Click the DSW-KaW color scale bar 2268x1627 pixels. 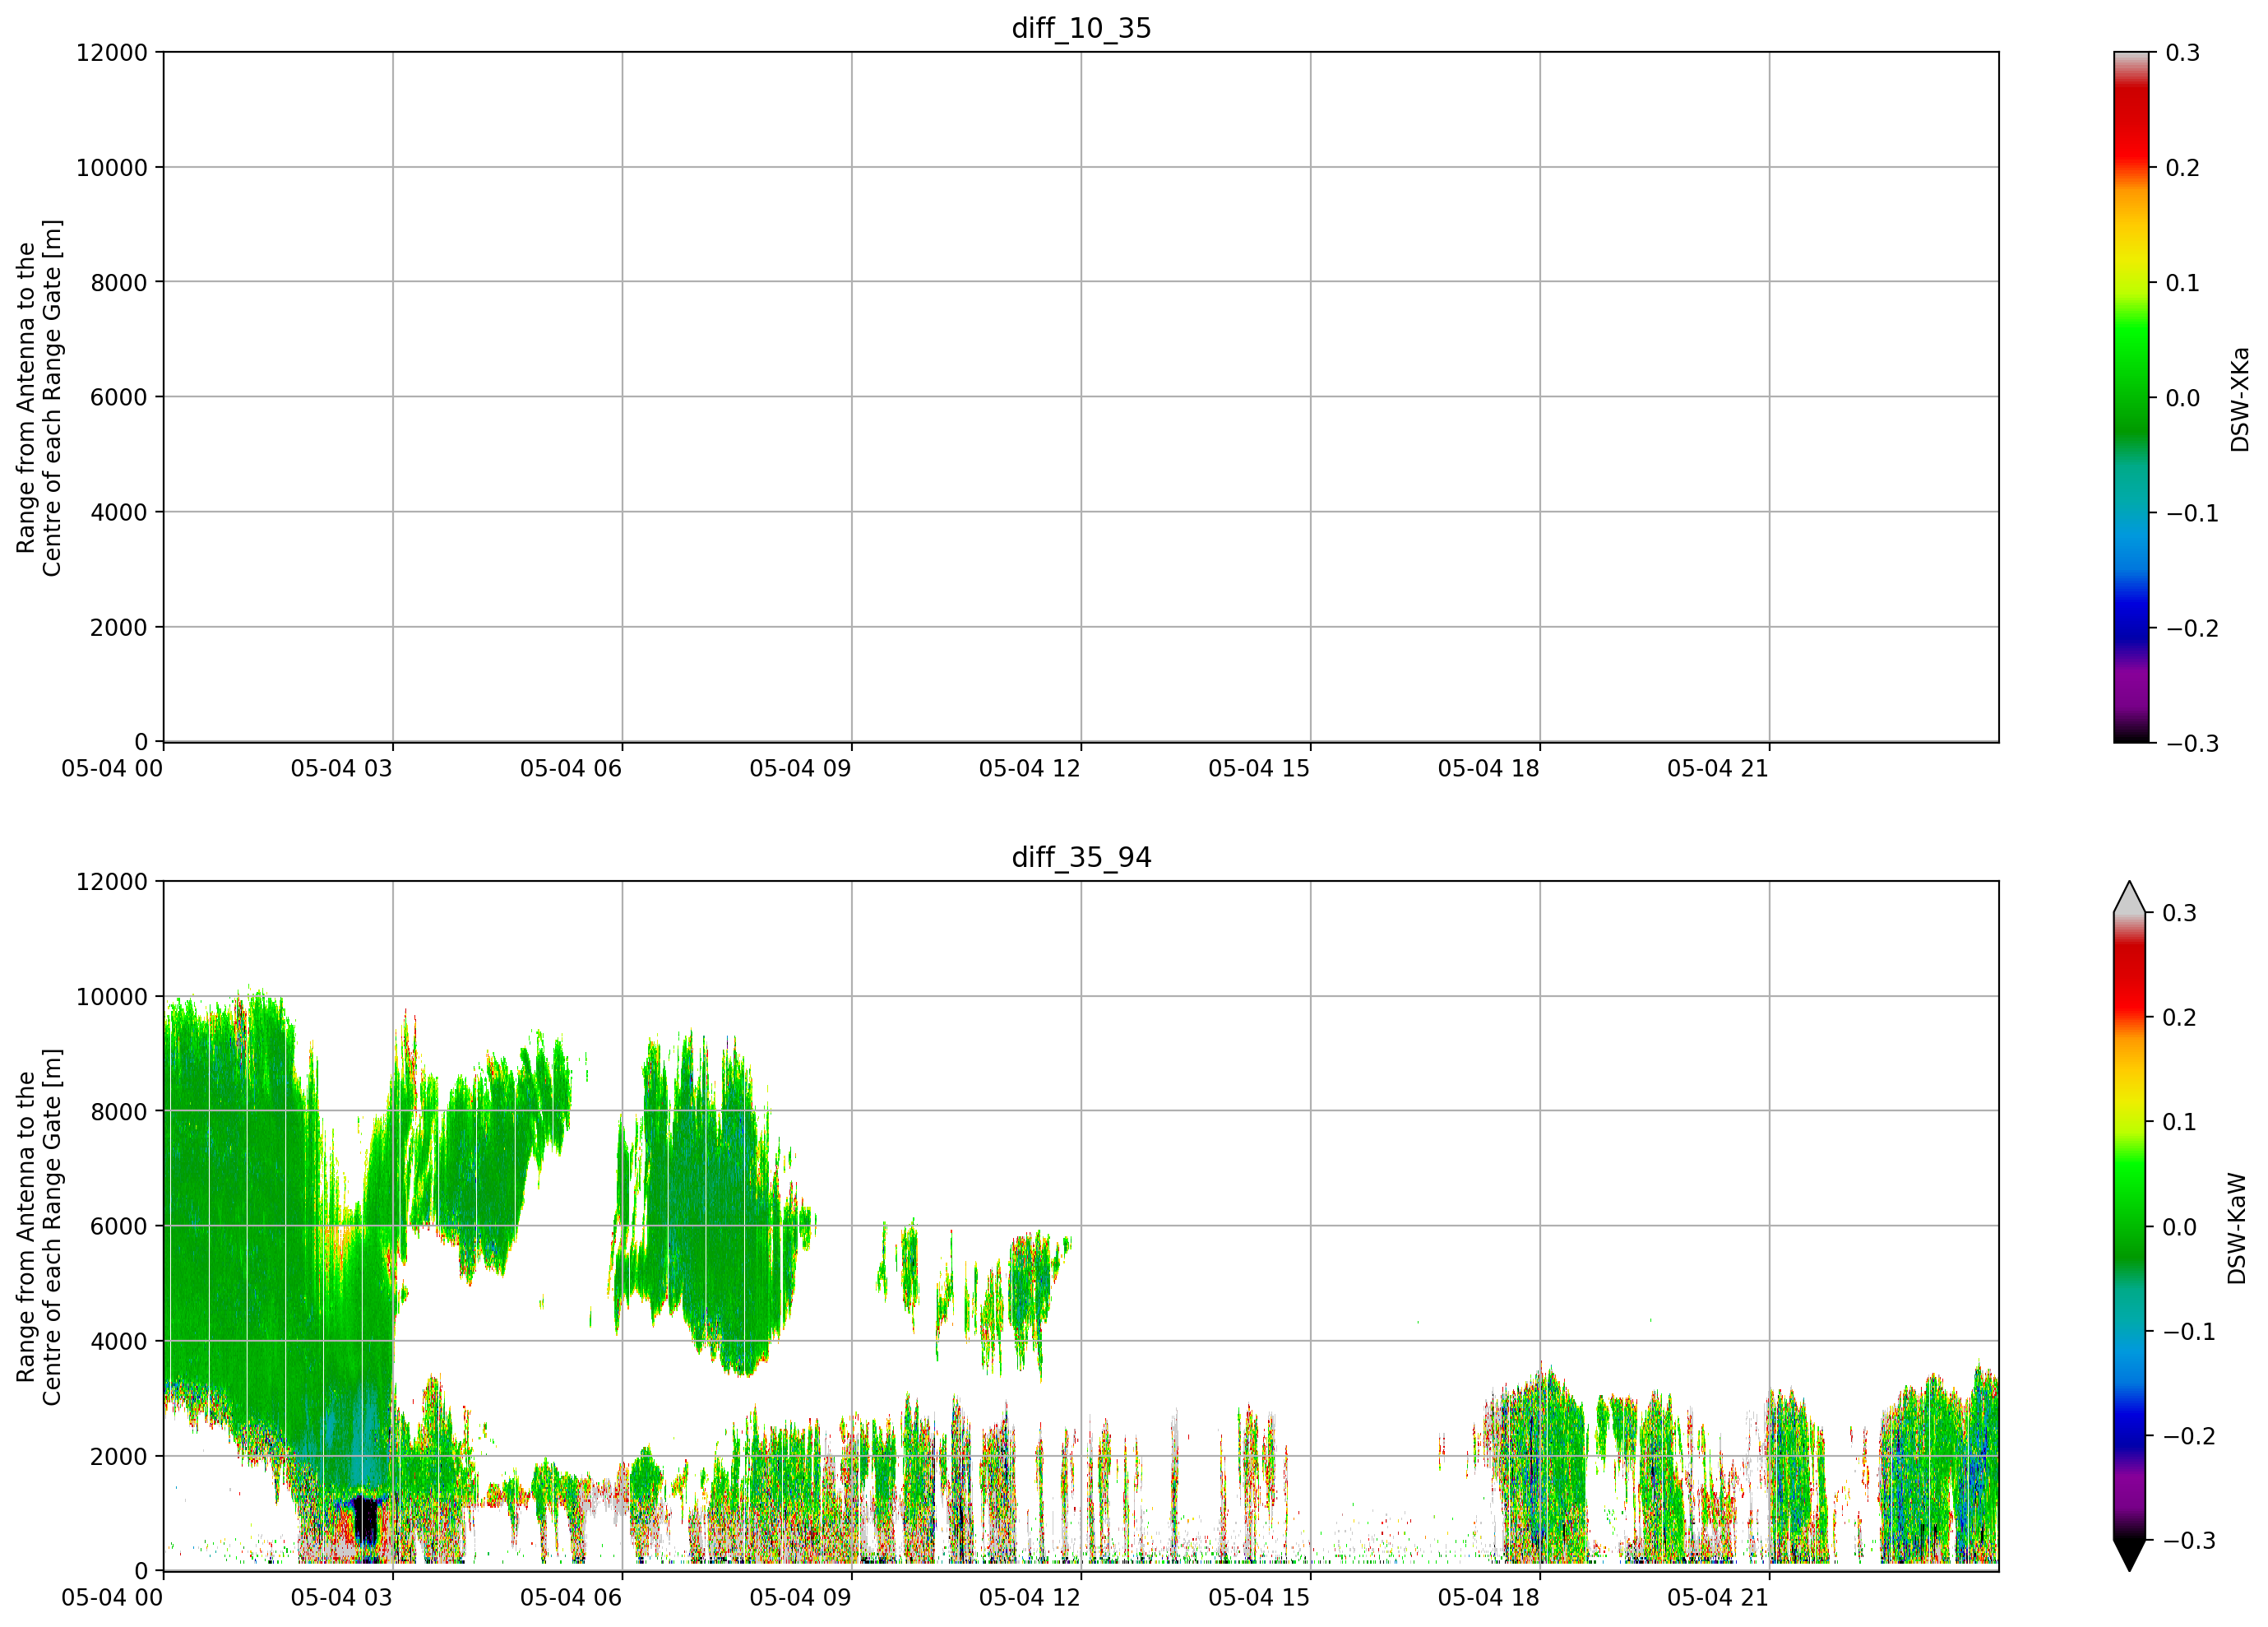2130,1226
